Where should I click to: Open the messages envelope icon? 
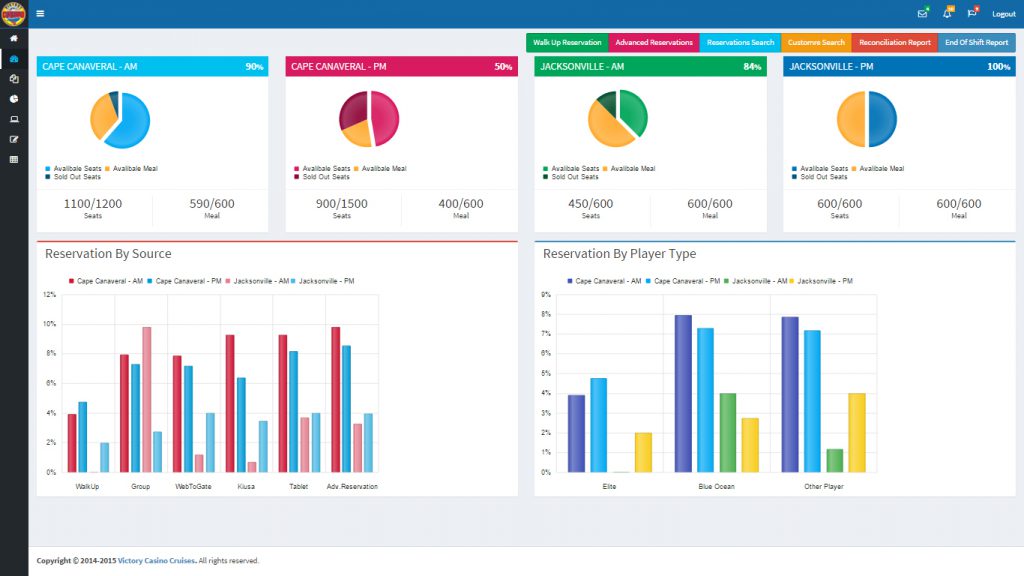point(922,13)
